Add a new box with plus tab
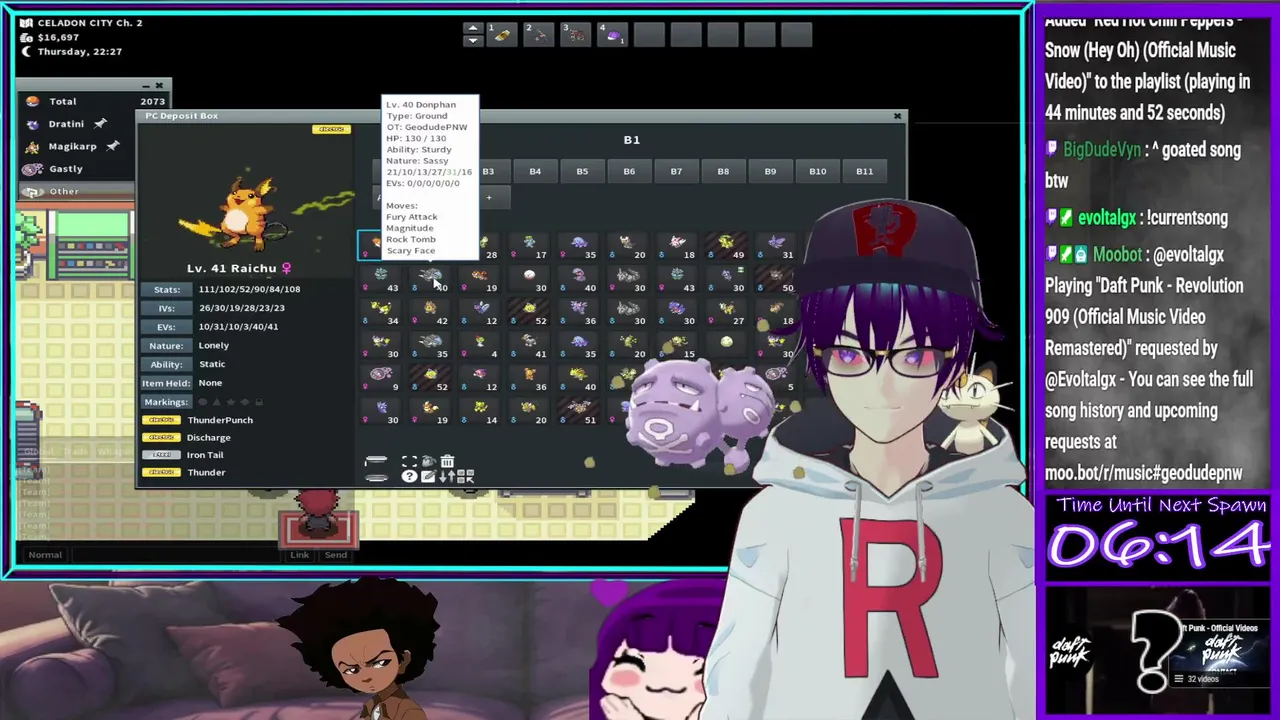The width and height of the screenshot is (1280, 720). coord(489,197)
